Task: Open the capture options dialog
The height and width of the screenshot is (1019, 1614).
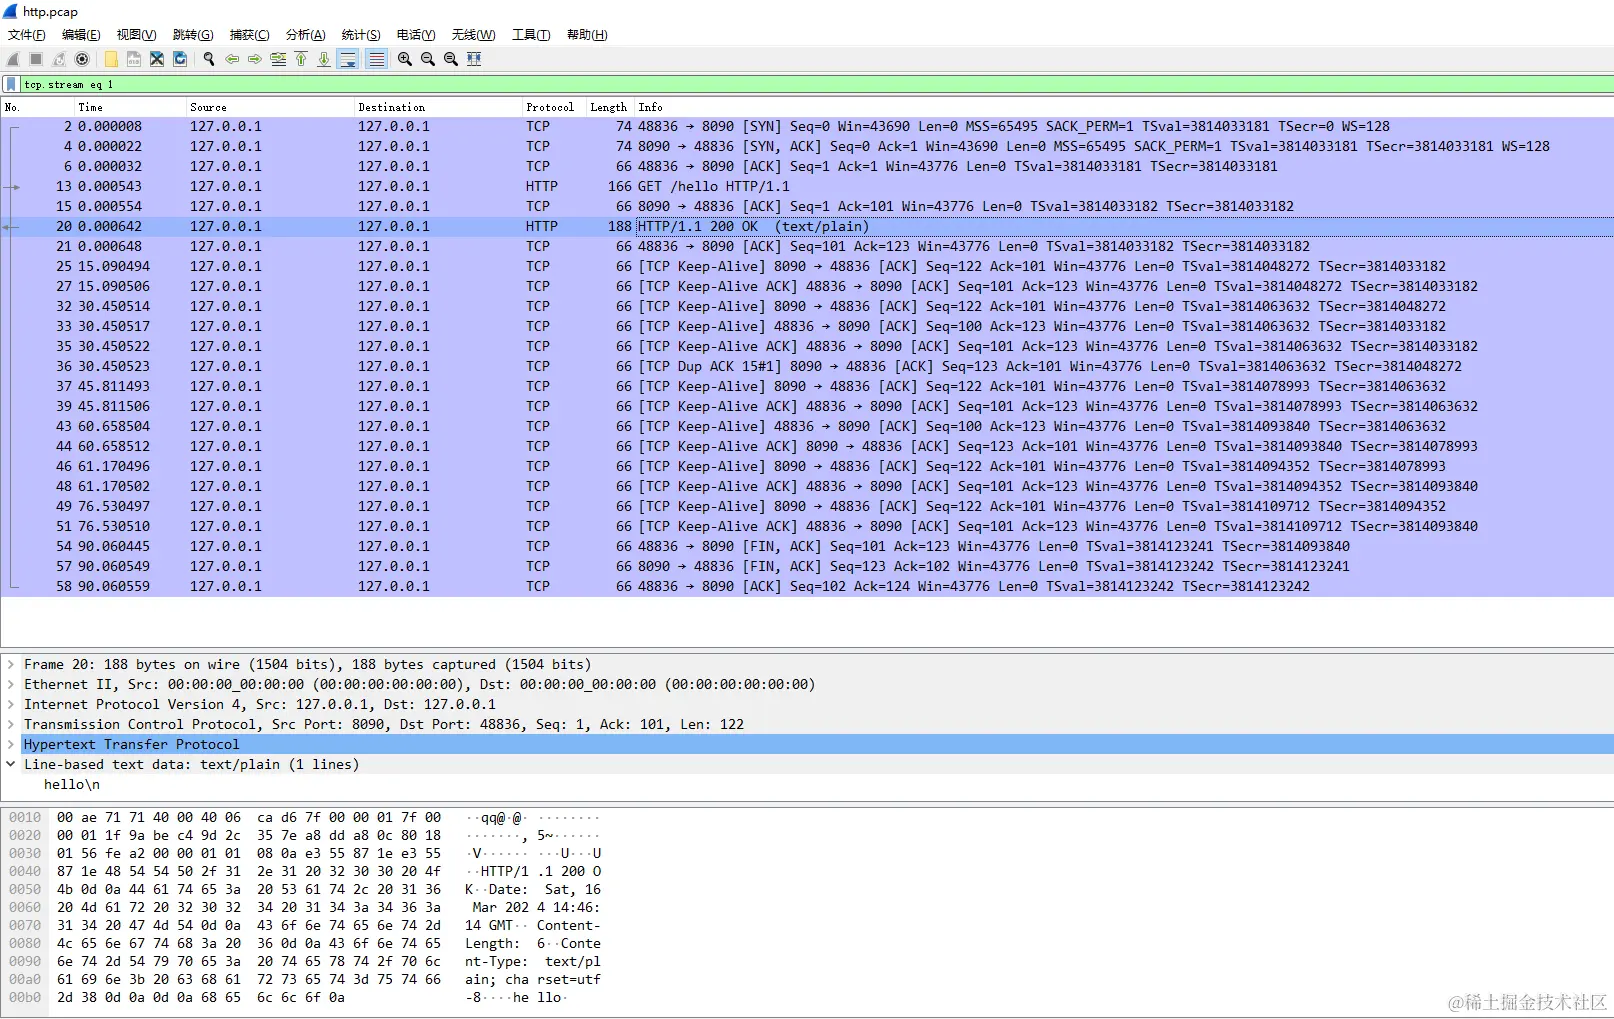Action: pyautogui.click(x=82, y=59)
